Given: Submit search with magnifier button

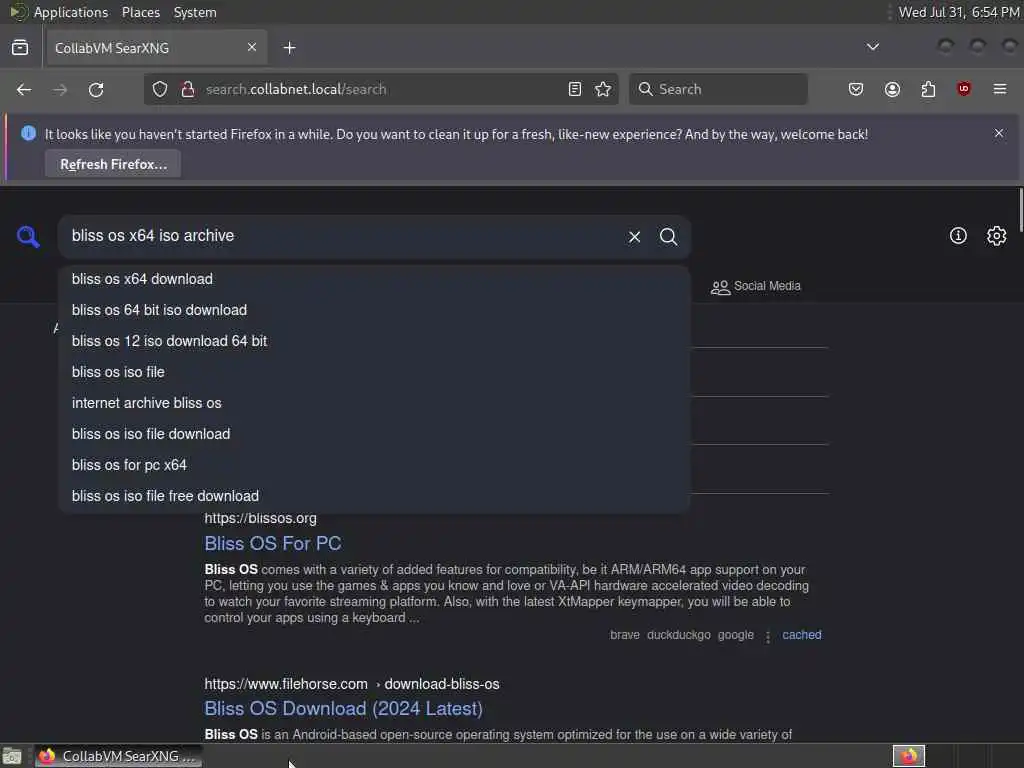Looking at the screenshot, I should [668, 236].
